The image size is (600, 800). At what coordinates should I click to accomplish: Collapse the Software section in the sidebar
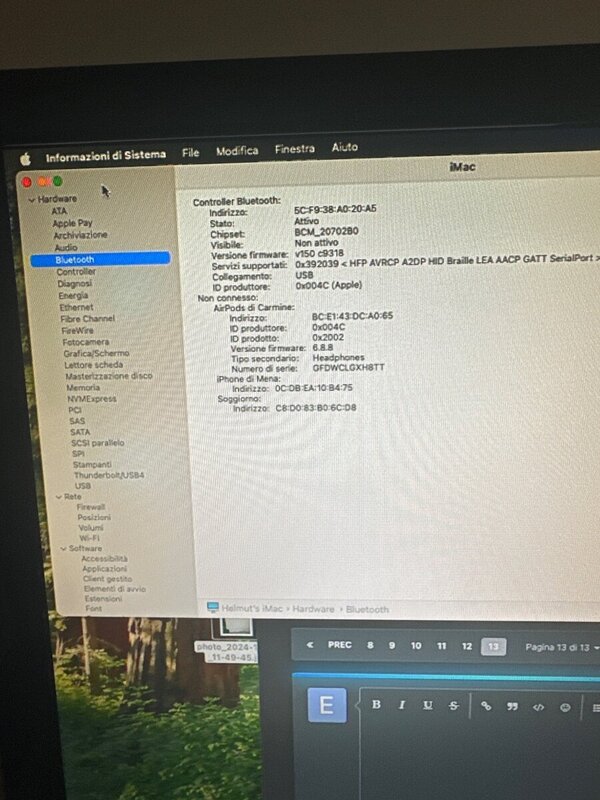click(64, 548)
